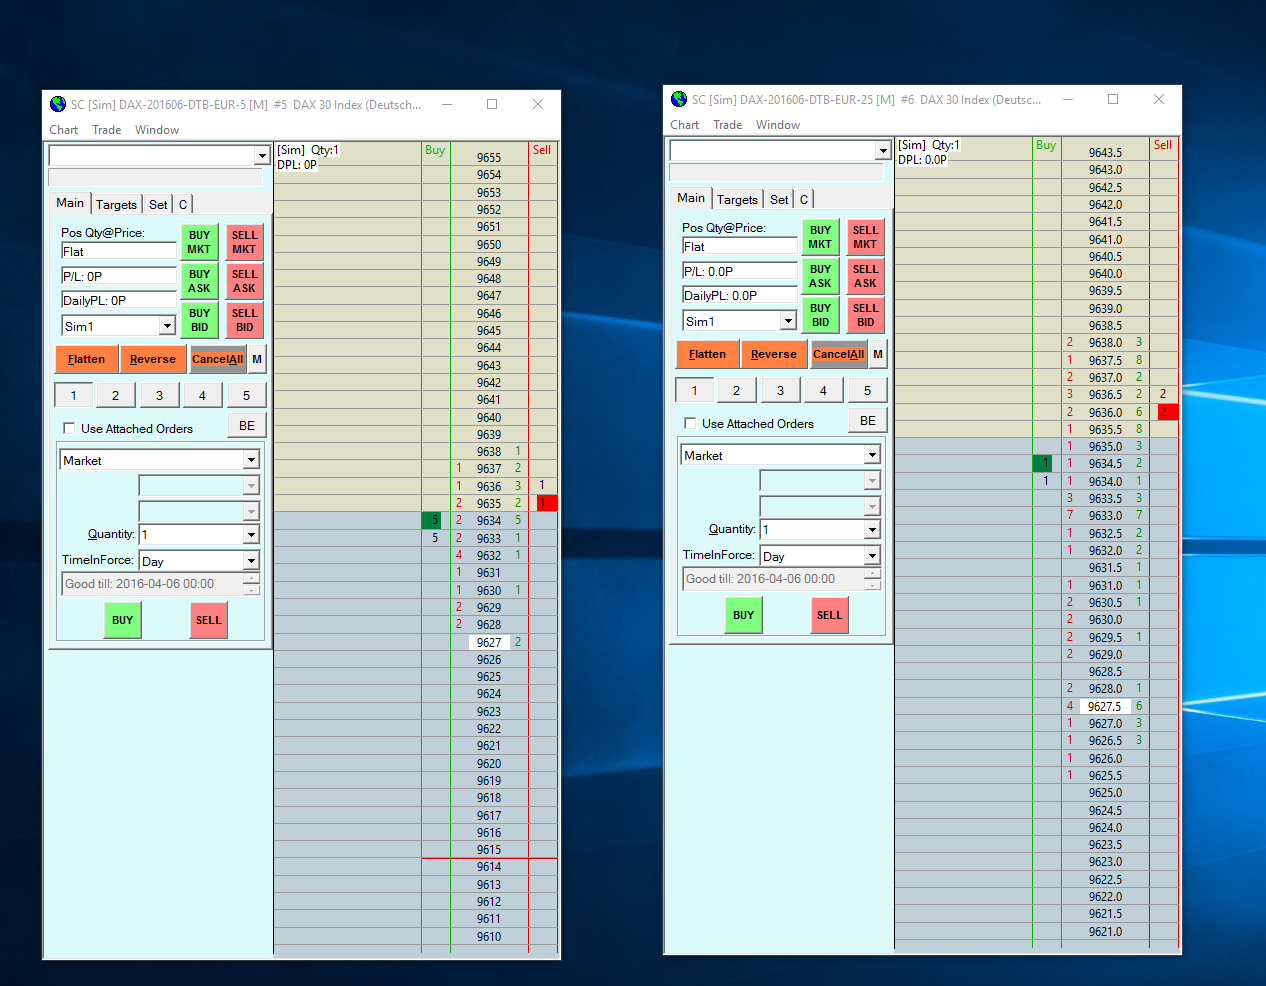This screenshot has height=986, width=1266.
Task: Select quantity preset 4 in the #6 window
Action: click(x=823, y=390)
